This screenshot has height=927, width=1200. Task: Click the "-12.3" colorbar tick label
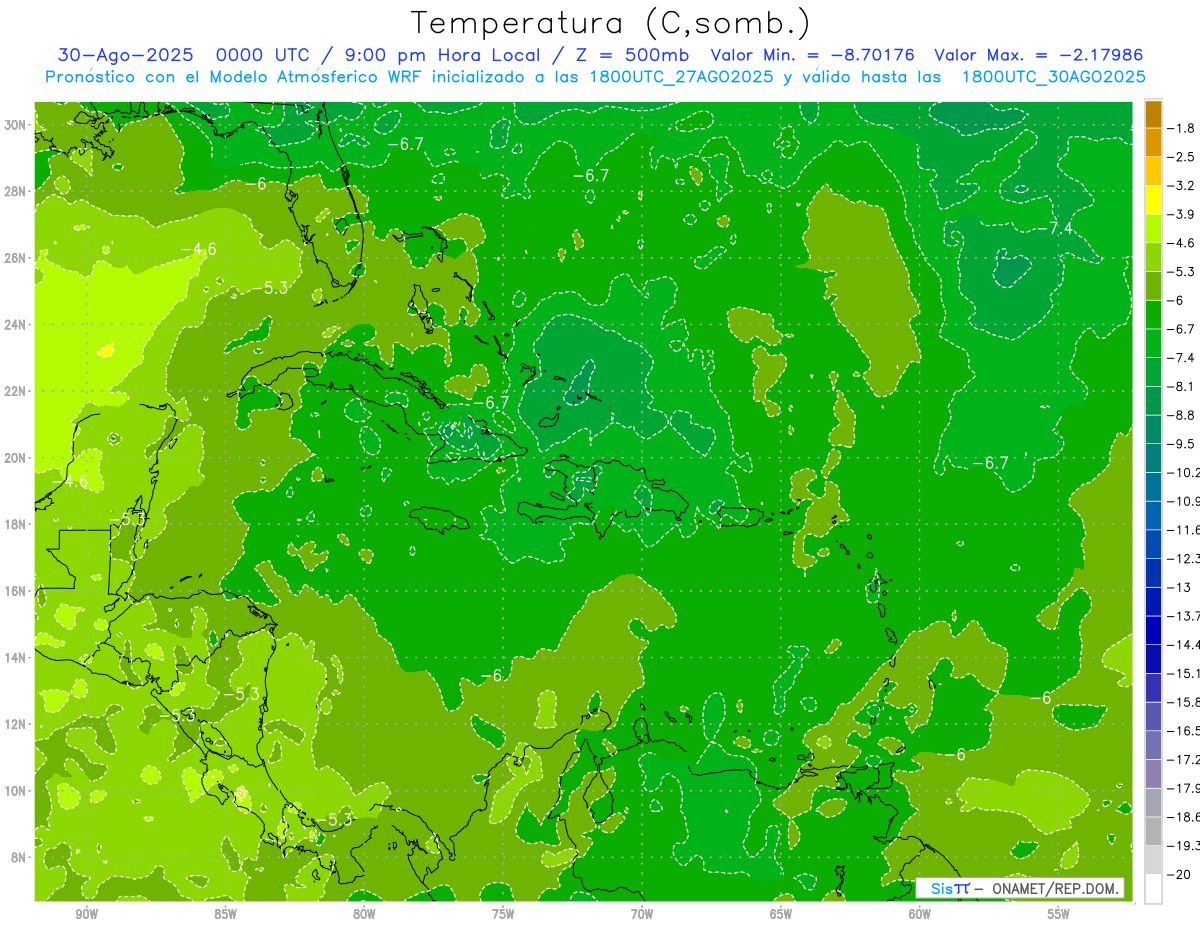point(1183,559)
